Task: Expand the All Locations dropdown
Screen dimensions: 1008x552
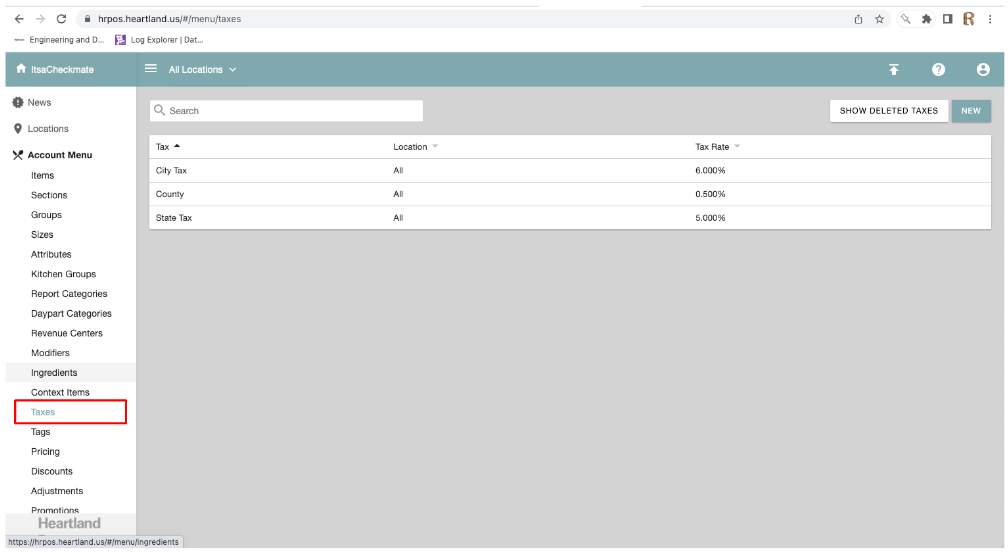Action: click(203, 70)
